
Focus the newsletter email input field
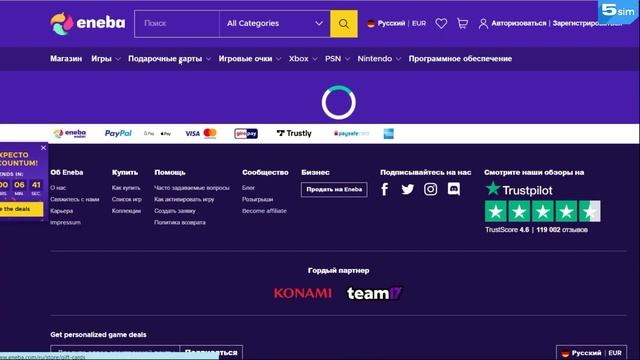point(115,353)
